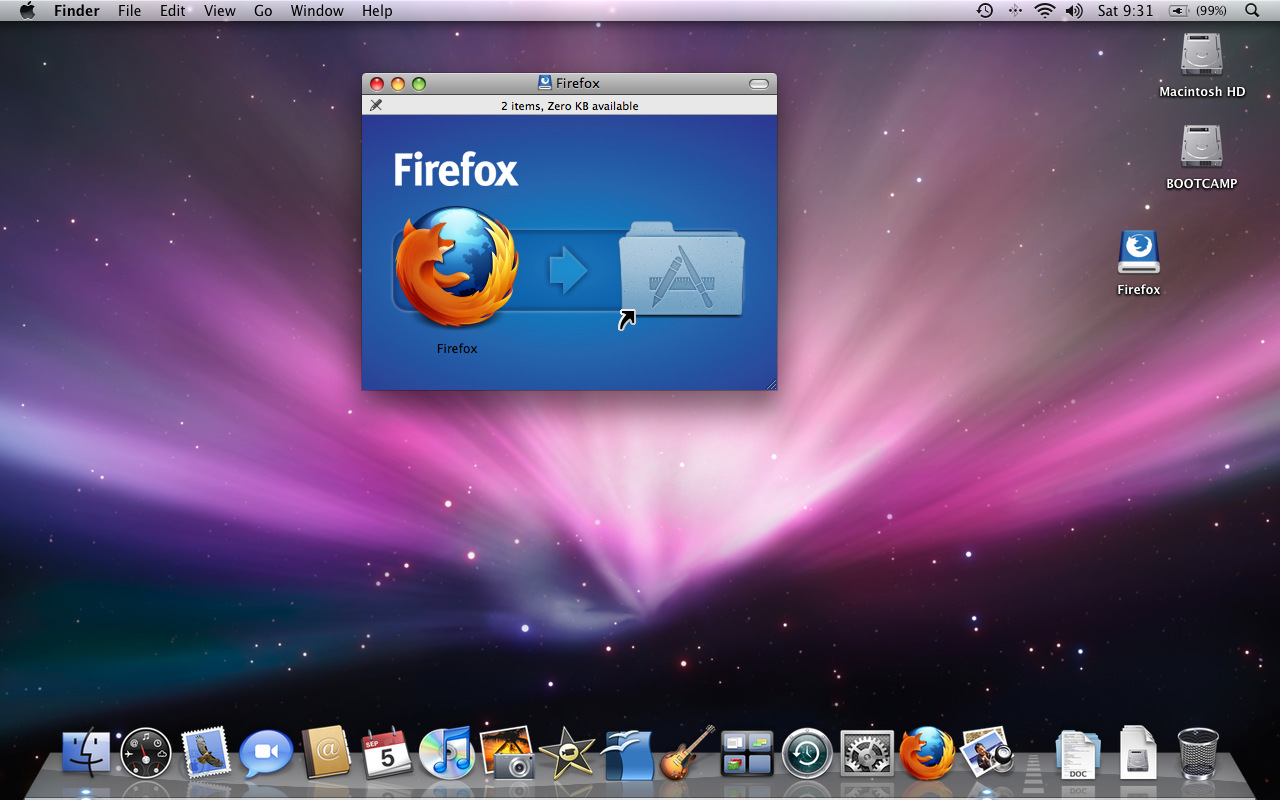Screen dimensions: 1280x800
Task: Open Address Book from the Dock
Action: coord(326,752)
